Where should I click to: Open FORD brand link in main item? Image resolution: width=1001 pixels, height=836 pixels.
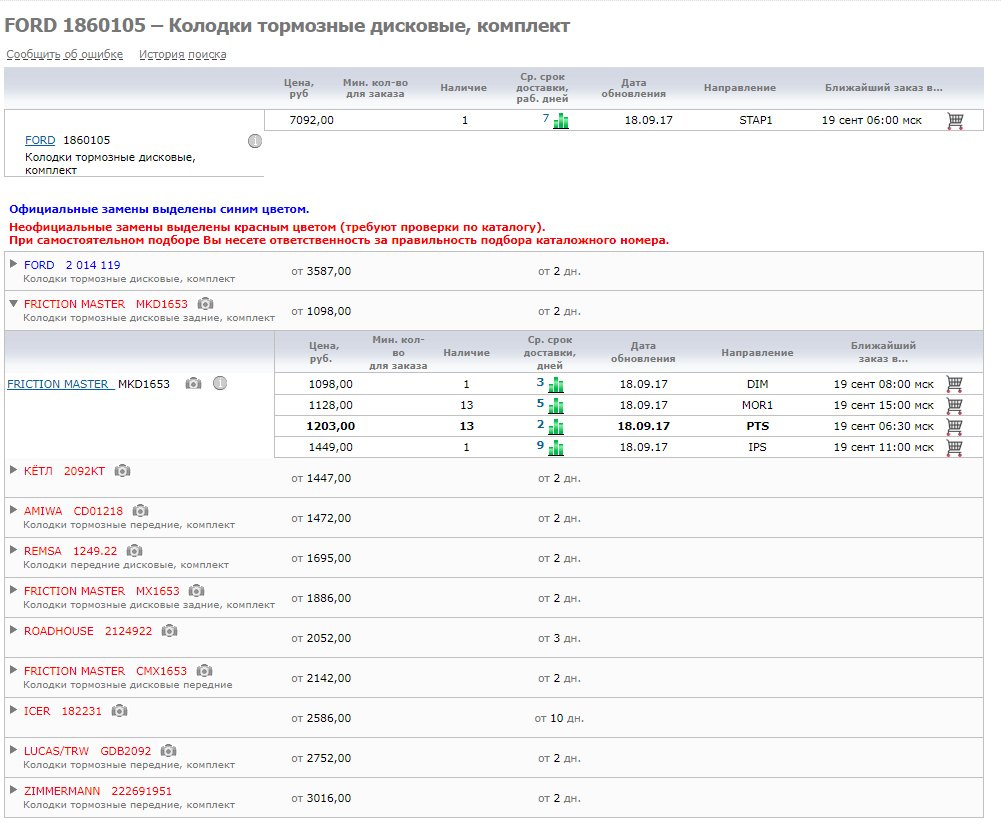[40, 140]
